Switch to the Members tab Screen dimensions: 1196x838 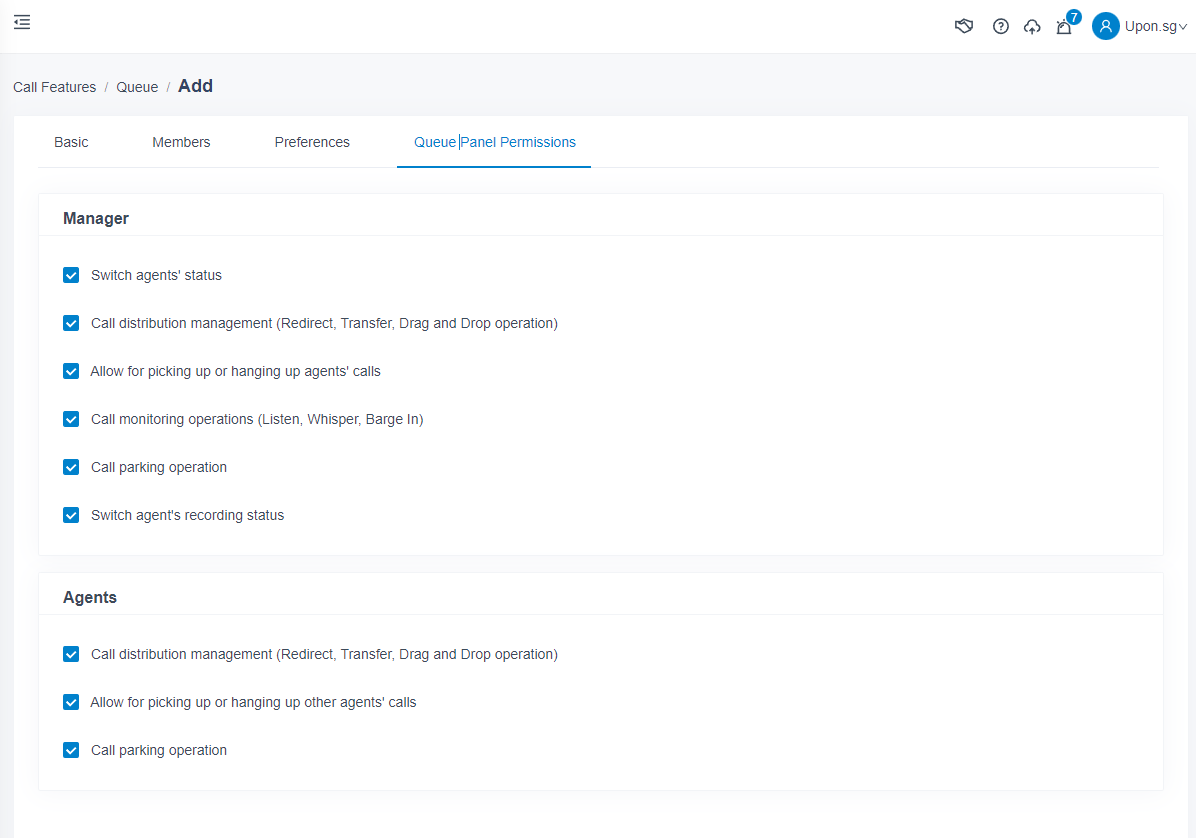pos(181,143)
